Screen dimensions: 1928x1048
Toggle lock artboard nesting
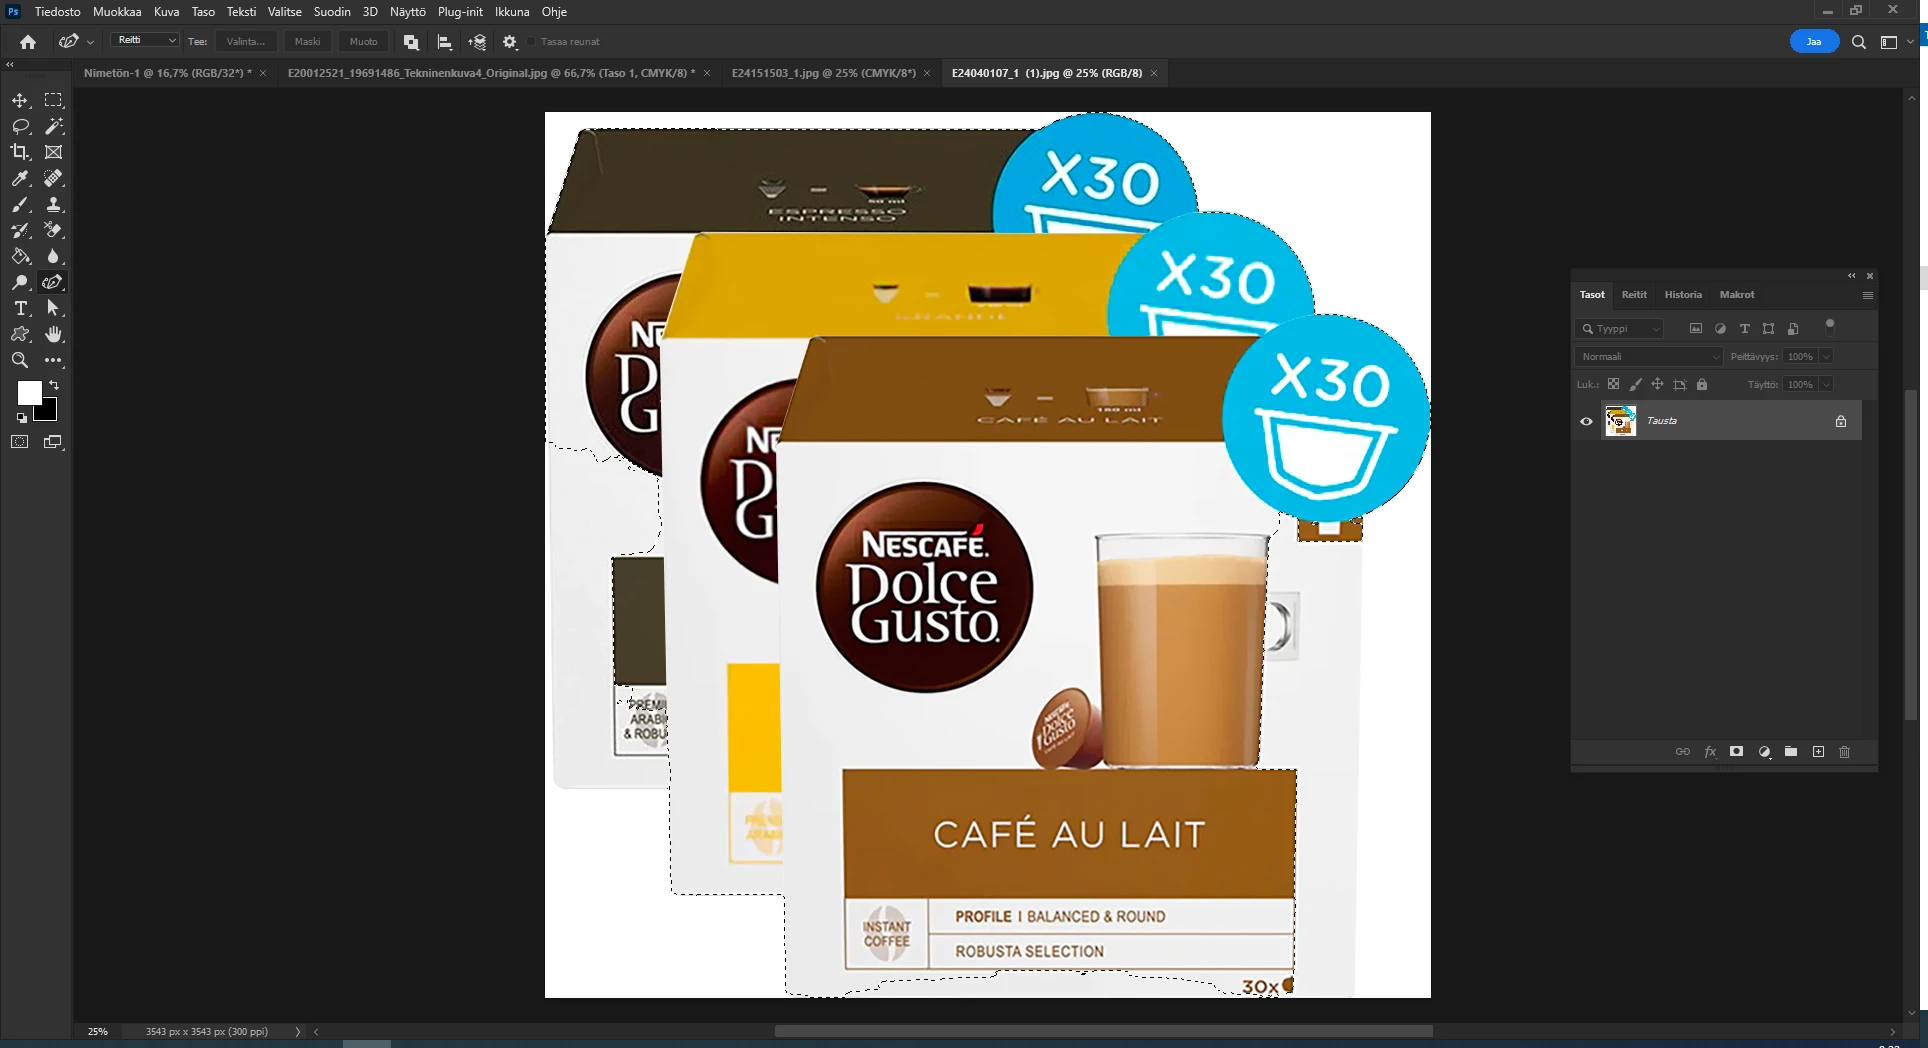[1680, 384]
